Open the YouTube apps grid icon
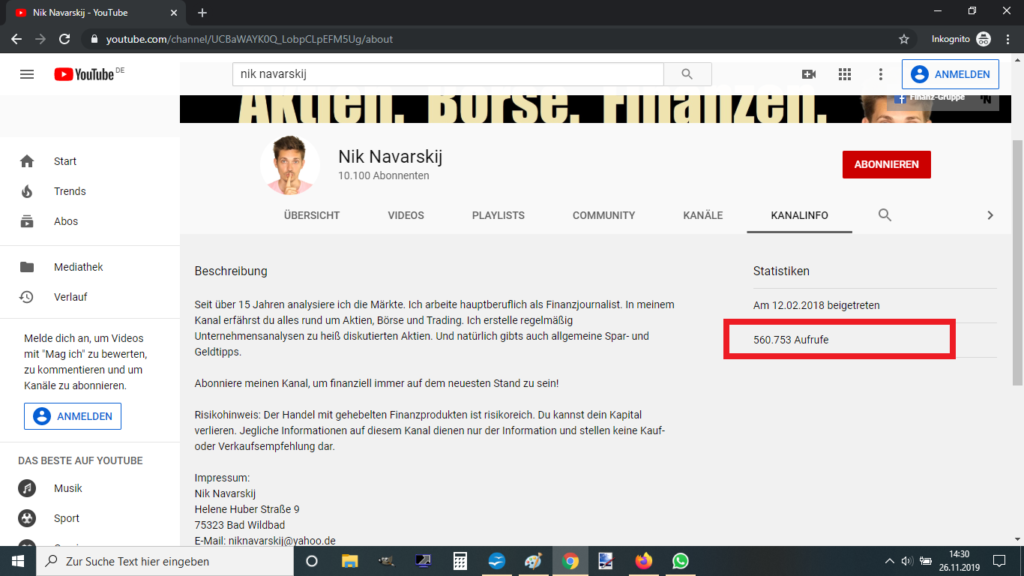The image size is (1024, 576). pos(844,74)
